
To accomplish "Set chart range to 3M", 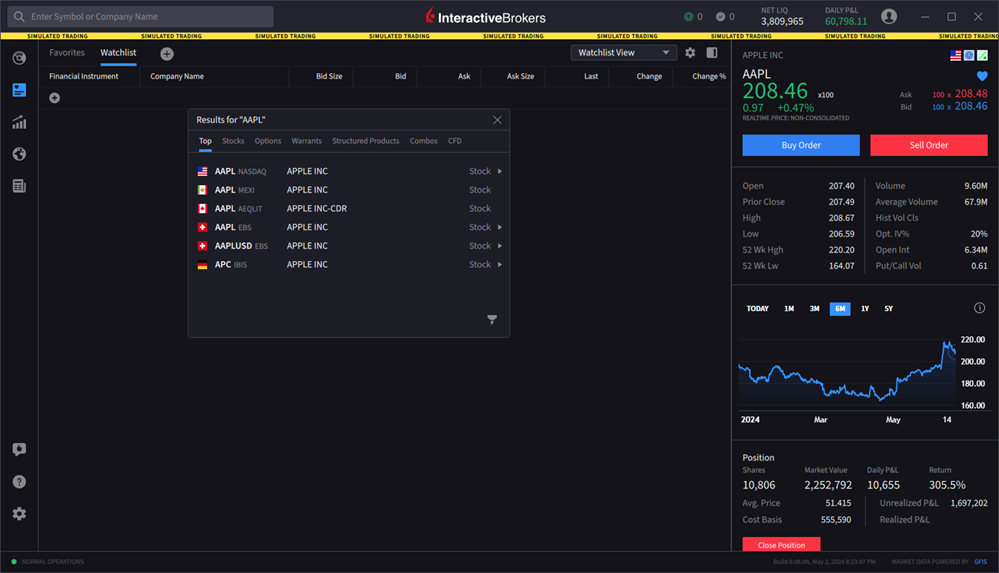I will pyautogui.click(x=814, y=308).
